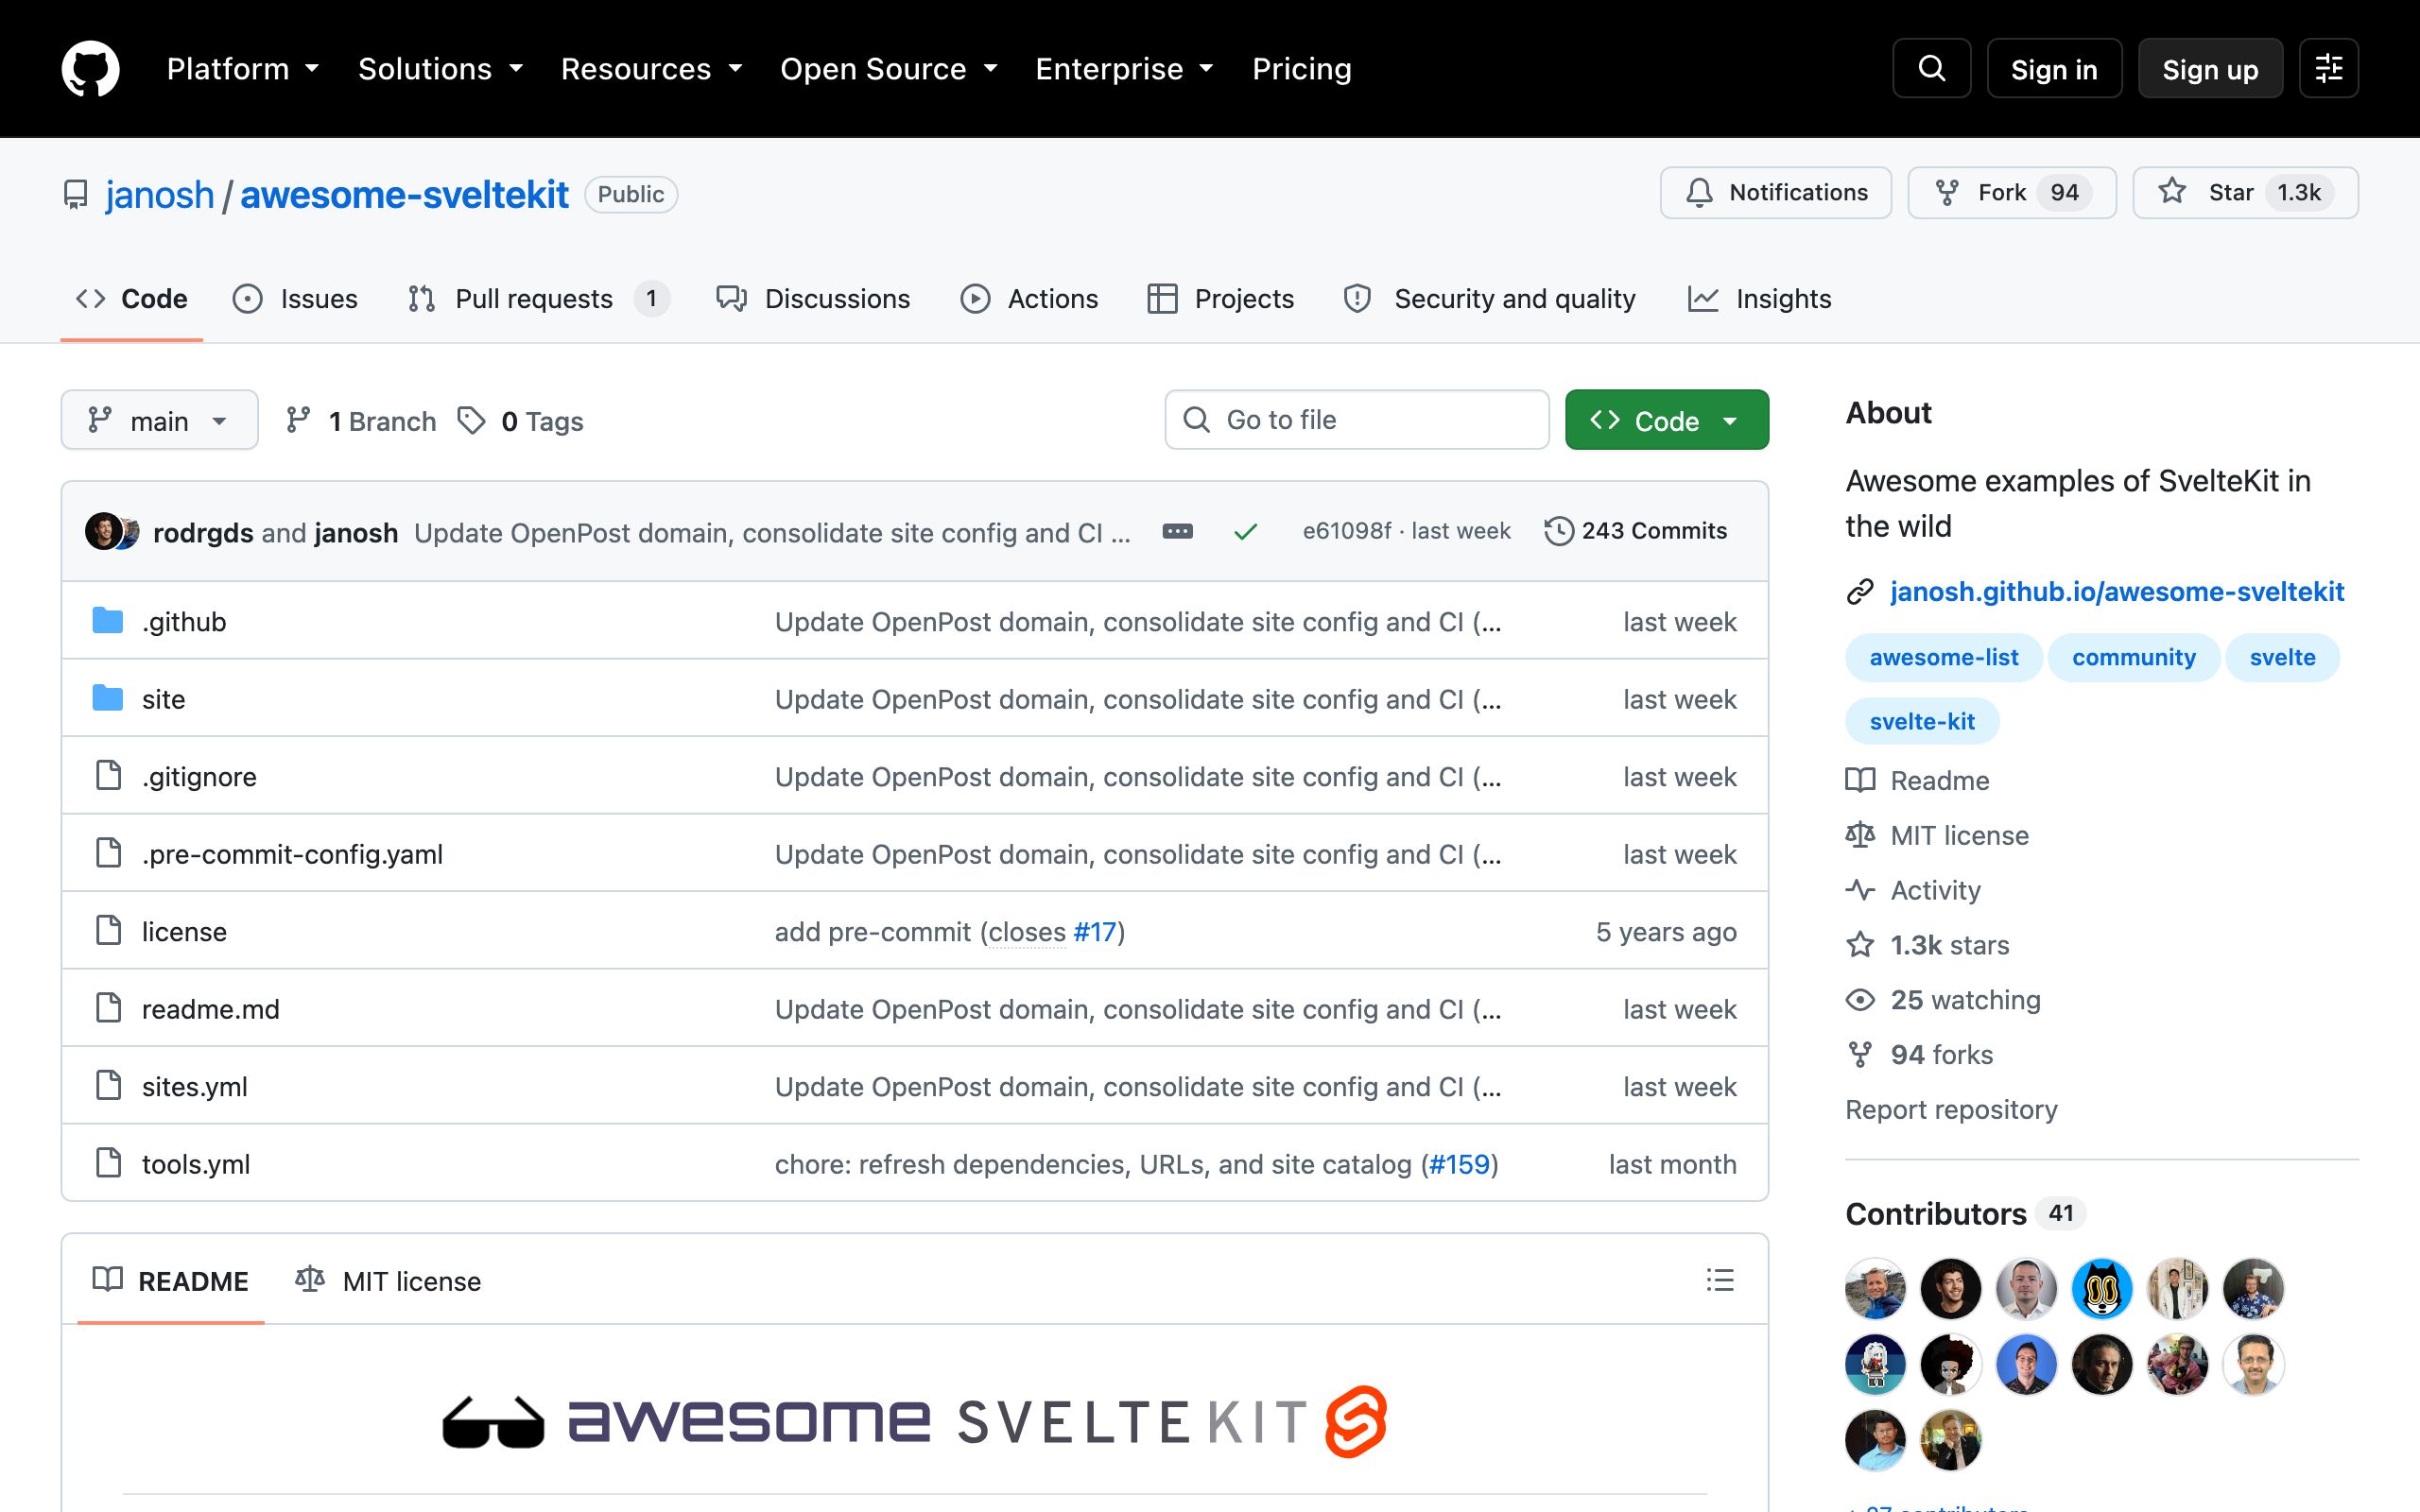Viewport: 2420px width, 1512px height.
Task: Click the svelte topic tag
Action: tap(2282, 657)
